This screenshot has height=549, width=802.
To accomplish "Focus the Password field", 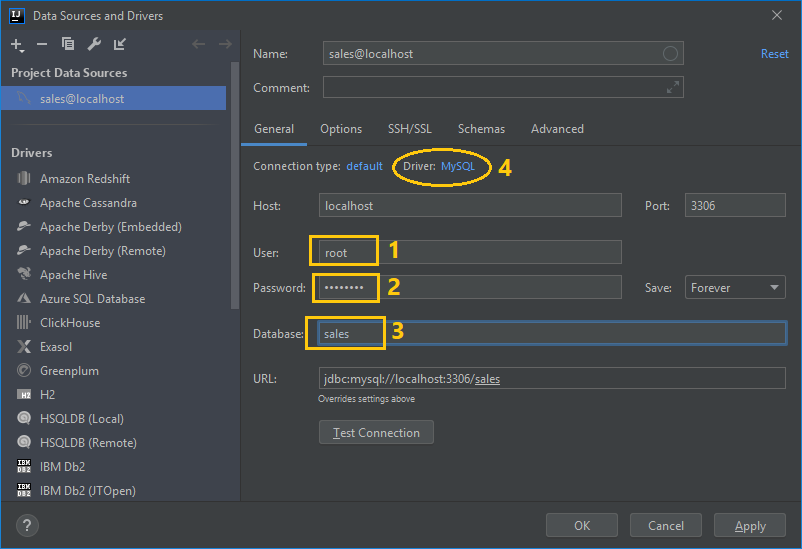I will pos(470,288).
